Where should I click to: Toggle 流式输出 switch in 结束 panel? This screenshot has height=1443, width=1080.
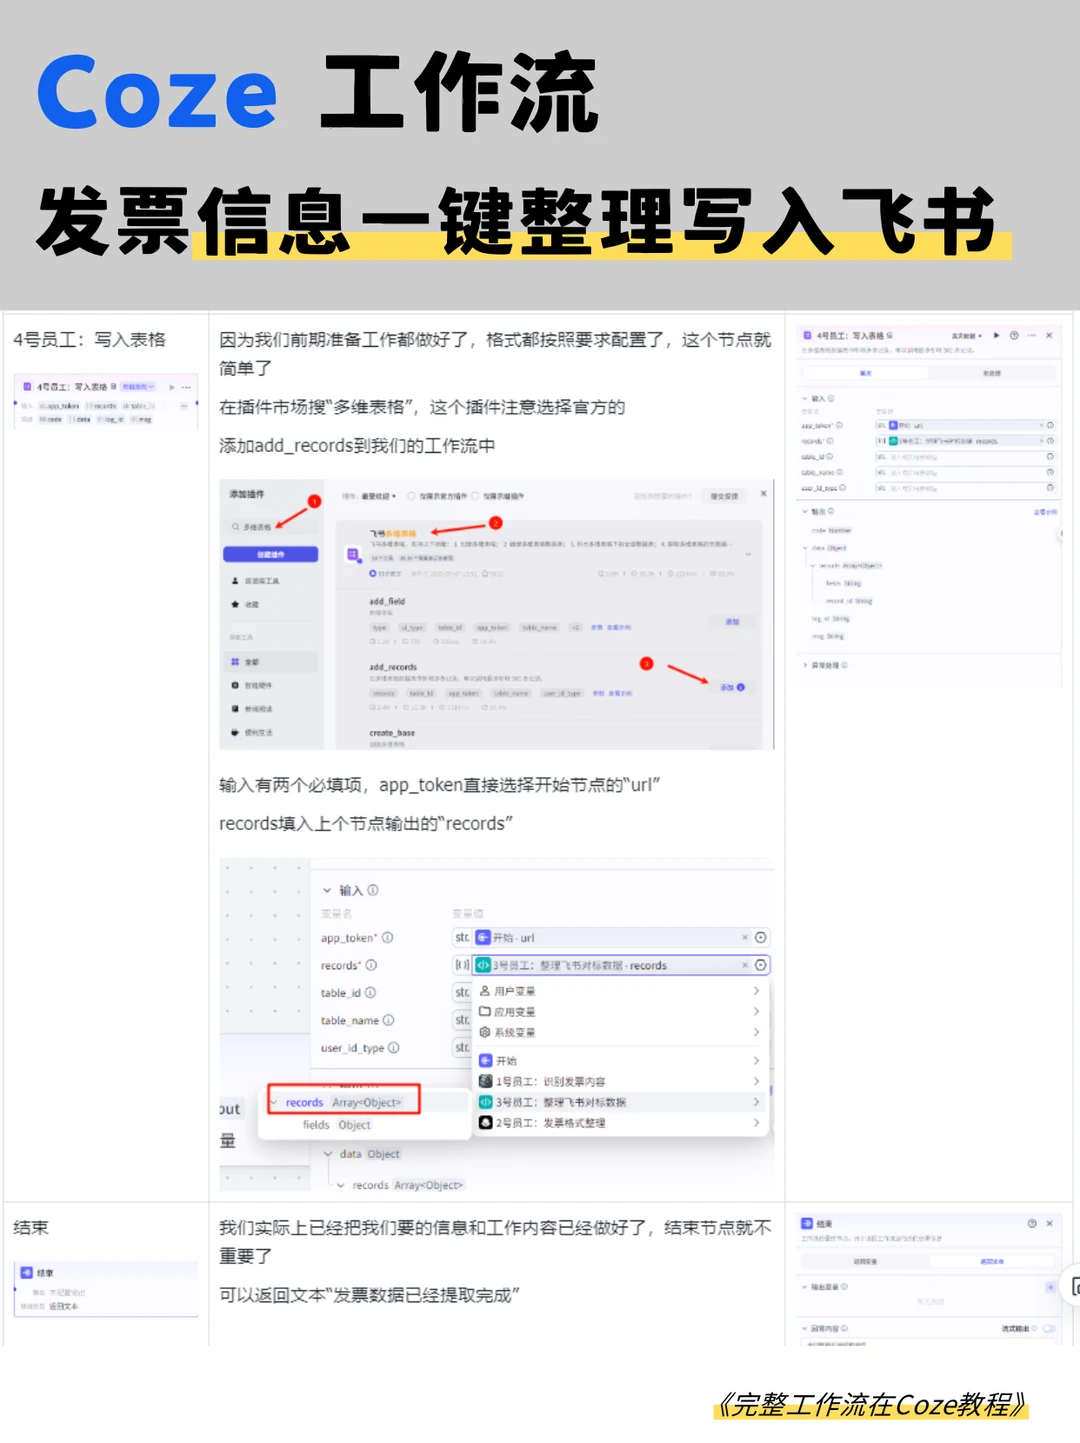(x=1049, y=1329)
